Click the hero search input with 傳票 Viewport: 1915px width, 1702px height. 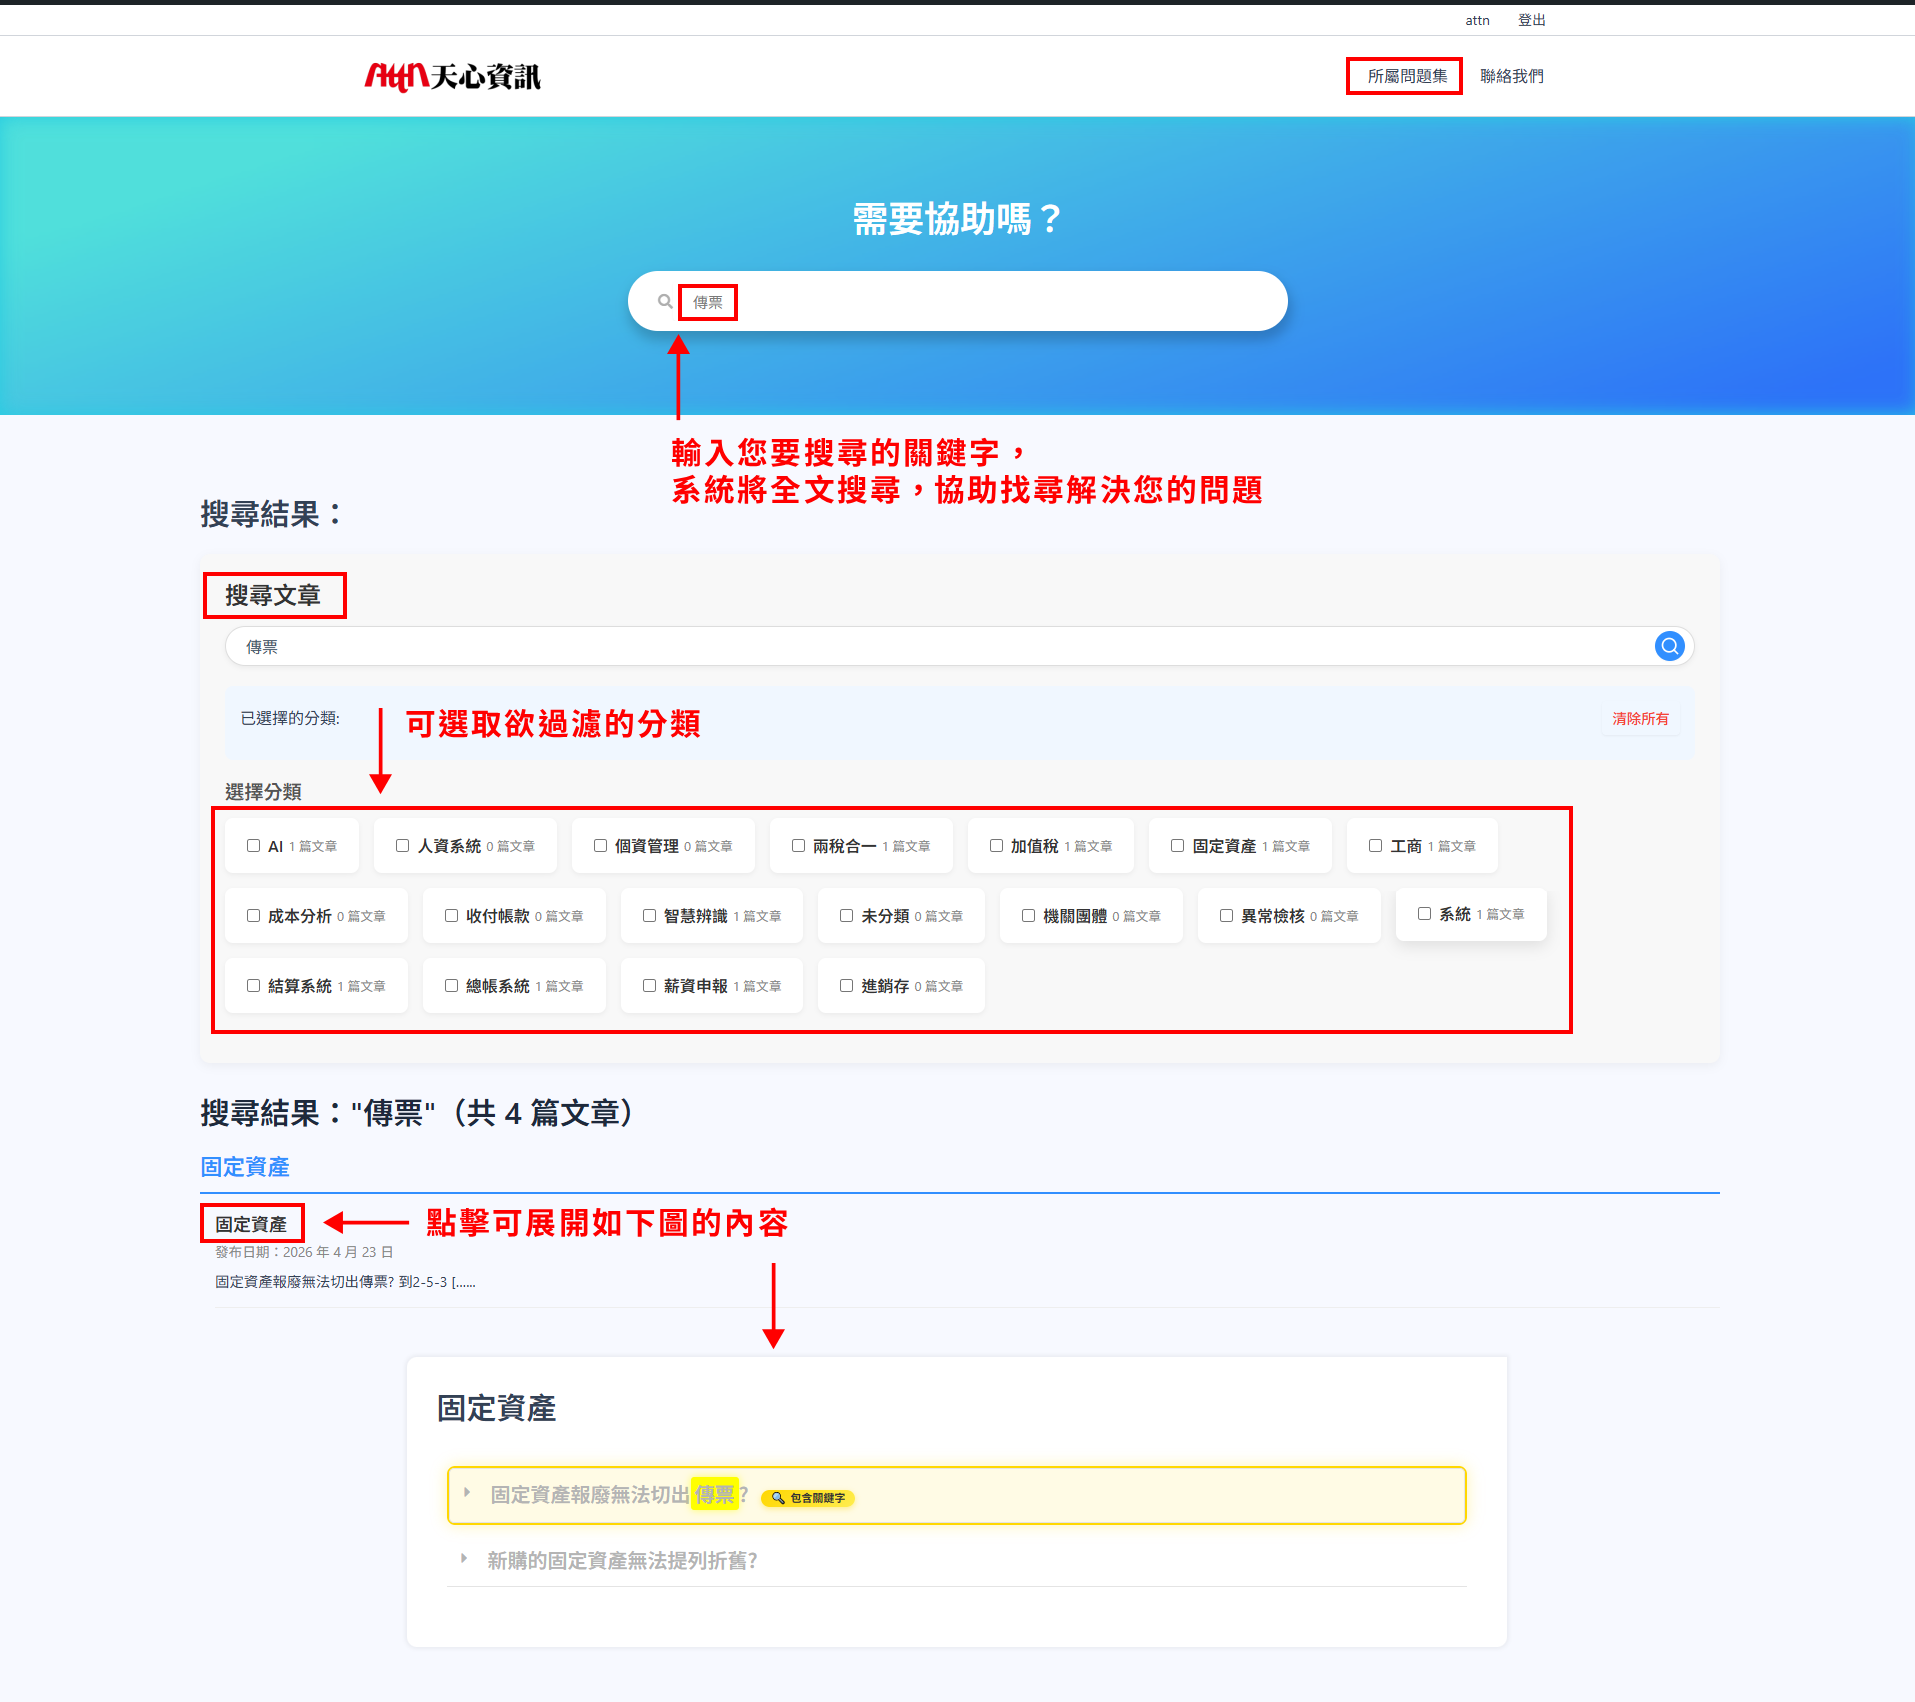(960, 302)
